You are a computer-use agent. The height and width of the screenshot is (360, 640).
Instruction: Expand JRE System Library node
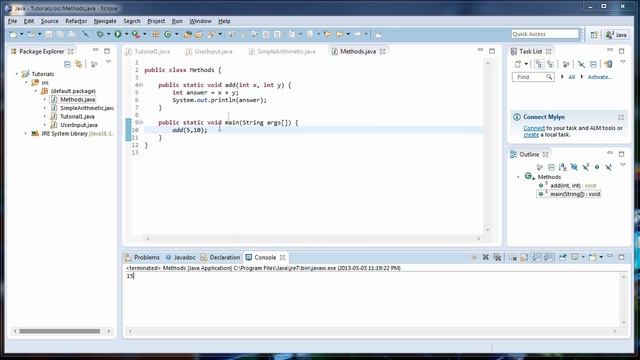pos(26,133)
